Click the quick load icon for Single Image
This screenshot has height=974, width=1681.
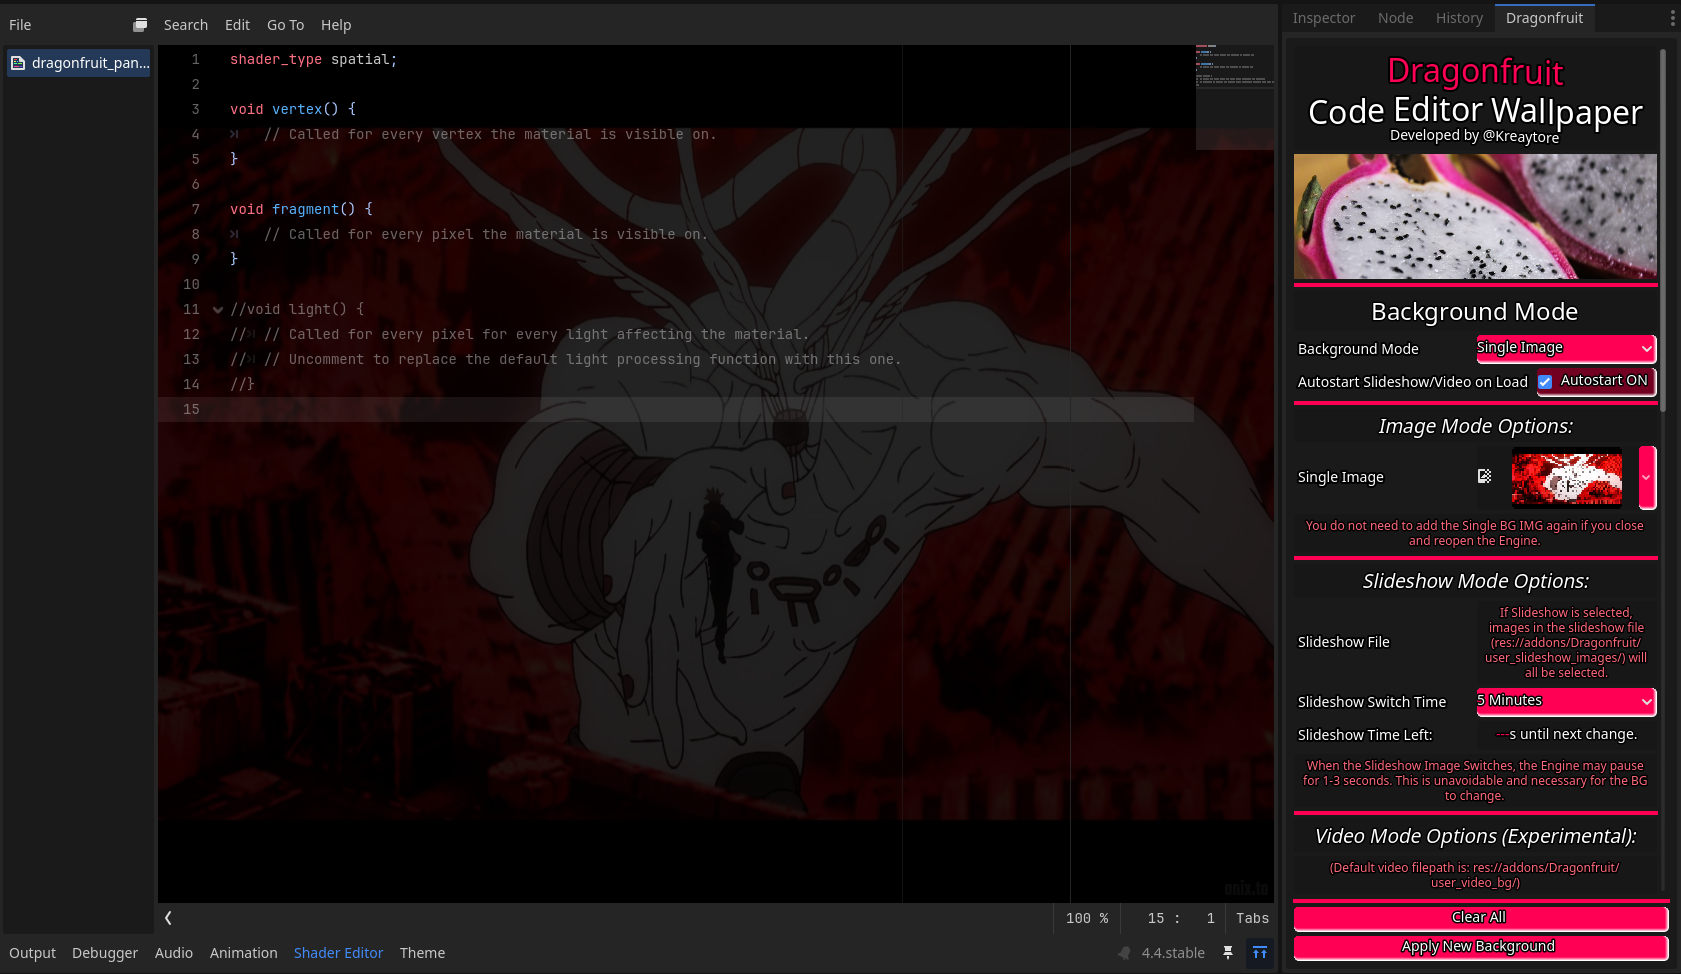(1485, 476)
